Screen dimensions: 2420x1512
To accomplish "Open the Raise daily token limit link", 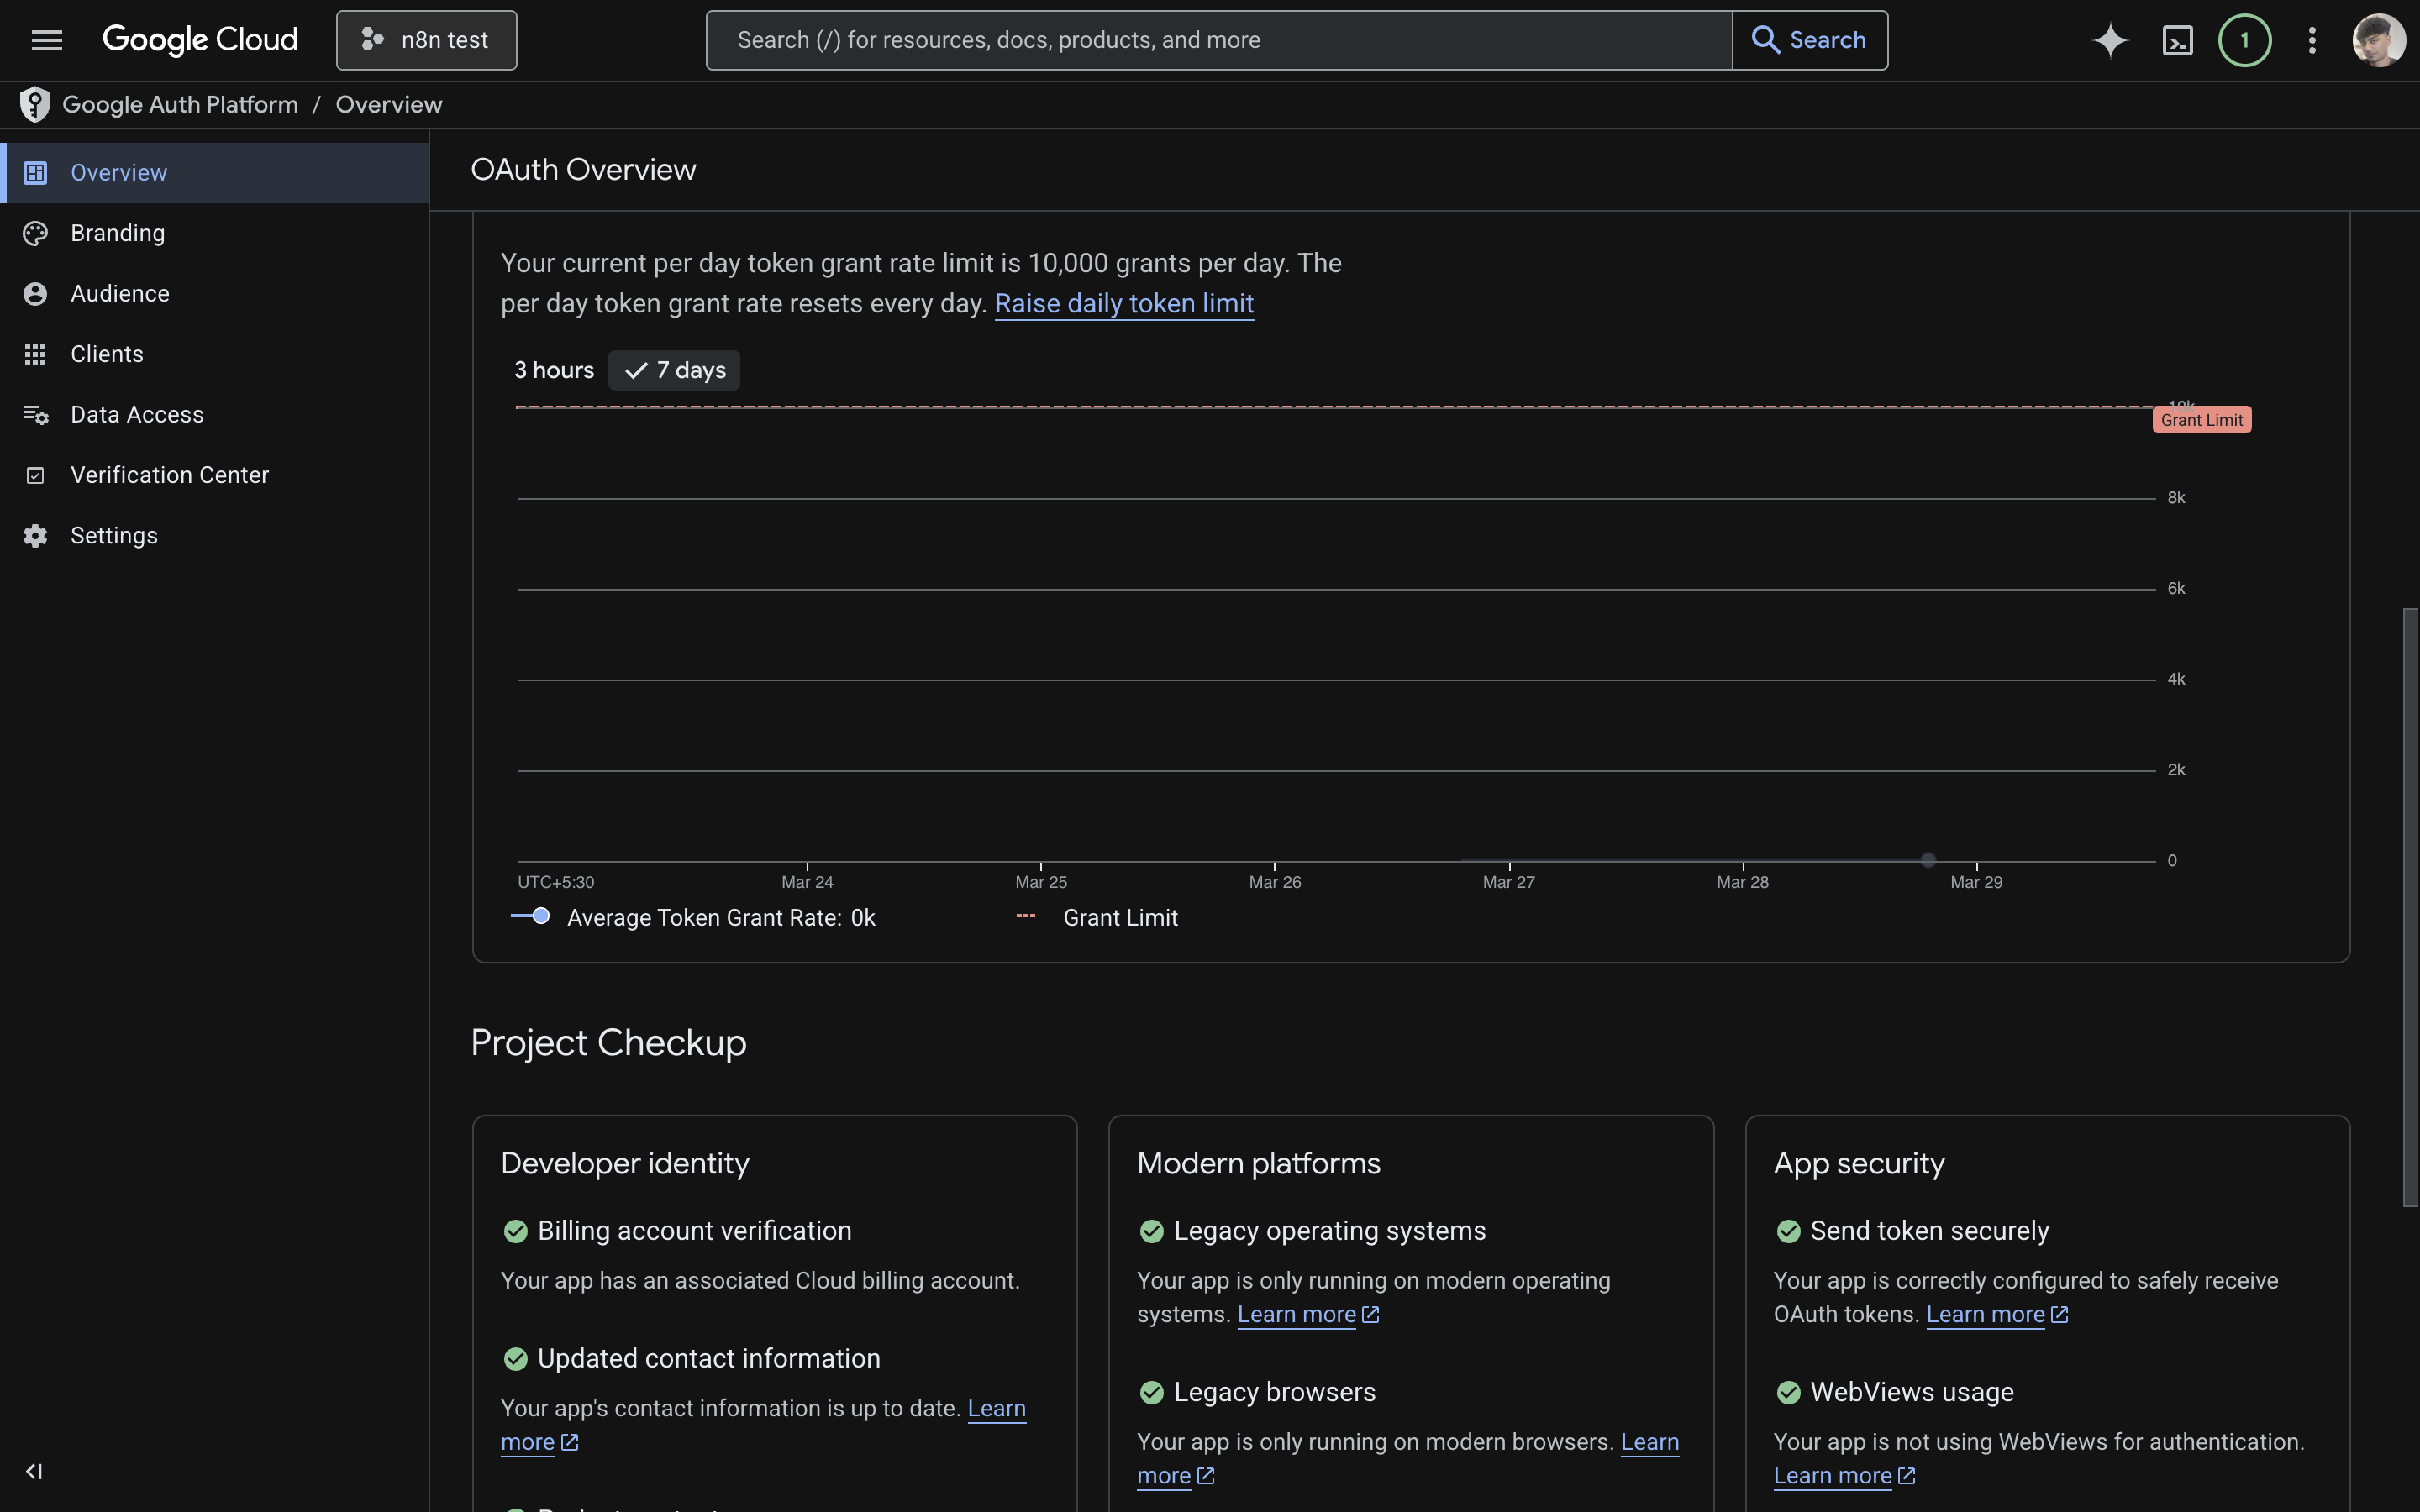I will [x=1124, y=304].
